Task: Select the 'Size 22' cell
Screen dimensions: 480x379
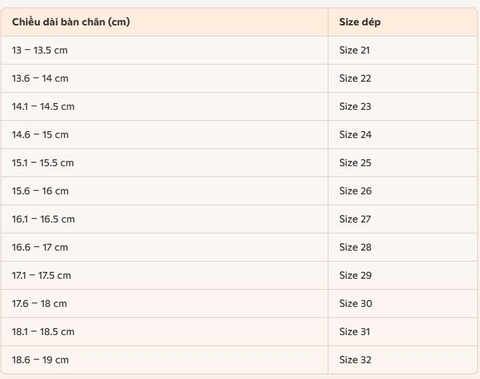Action: pyautogui.click(x=403, y=78)
